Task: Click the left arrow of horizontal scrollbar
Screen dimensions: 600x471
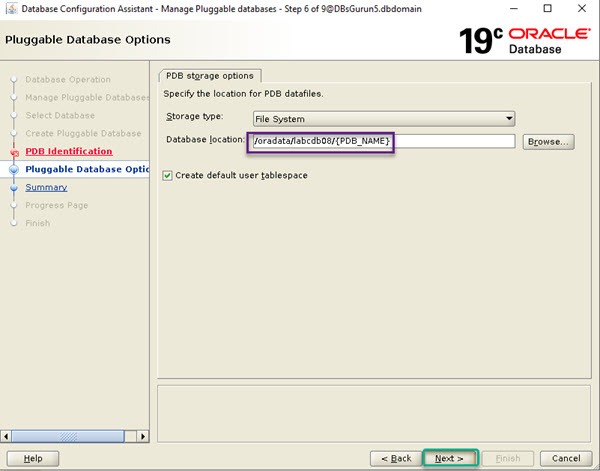Action: coord(6,436)
